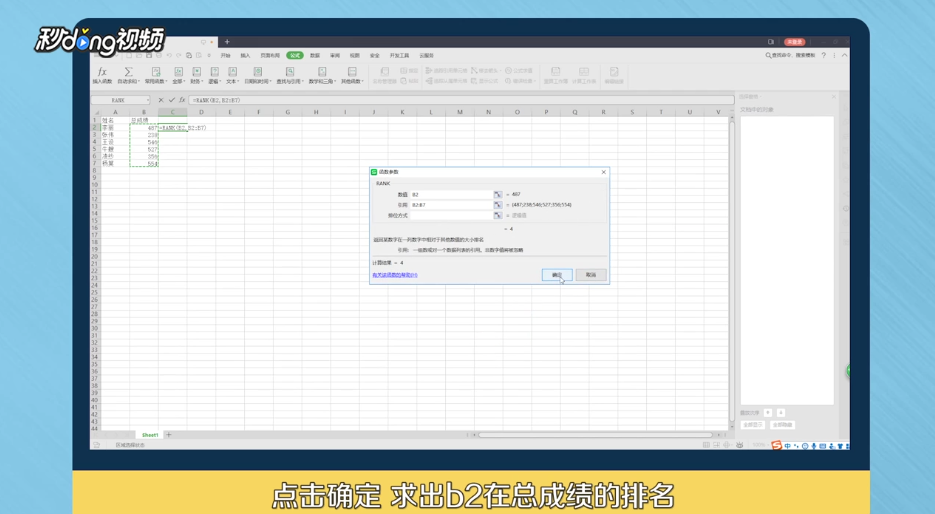Close the right side selection pane
This screenshot has height=514, width=935.
(834, 97)
